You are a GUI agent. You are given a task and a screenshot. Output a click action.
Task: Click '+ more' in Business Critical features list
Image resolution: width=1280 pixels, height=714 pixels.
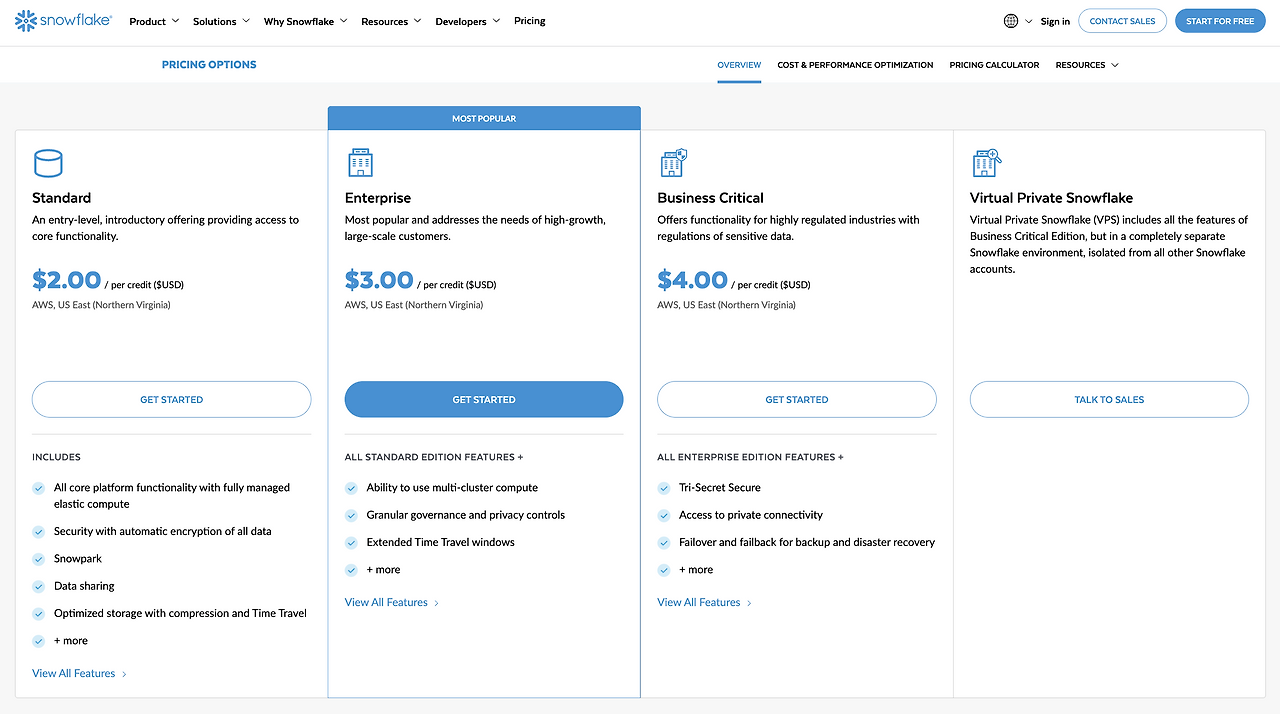[696, 570]
